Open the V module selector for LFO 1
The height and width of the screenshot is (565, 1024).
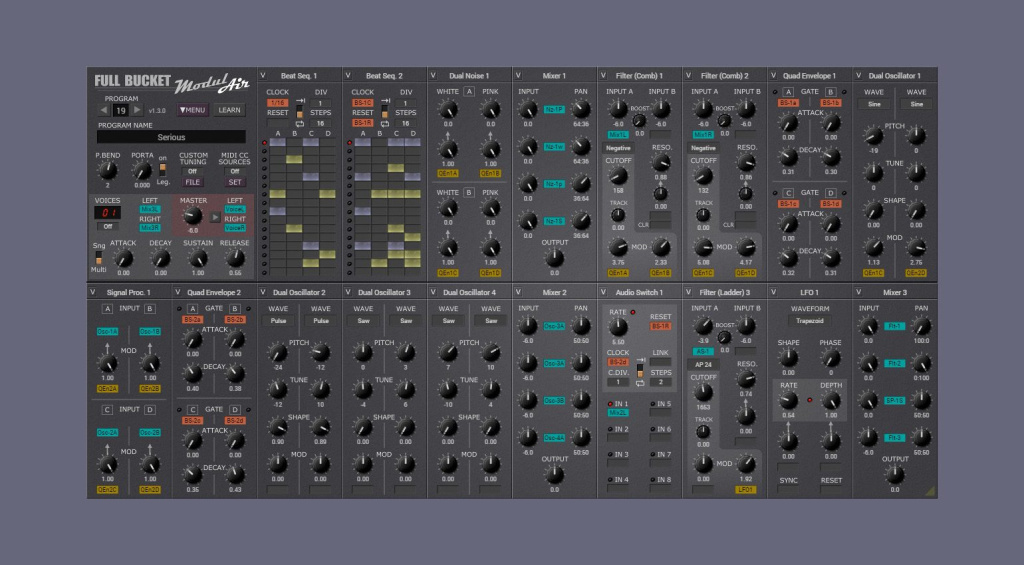pos(773,292)
